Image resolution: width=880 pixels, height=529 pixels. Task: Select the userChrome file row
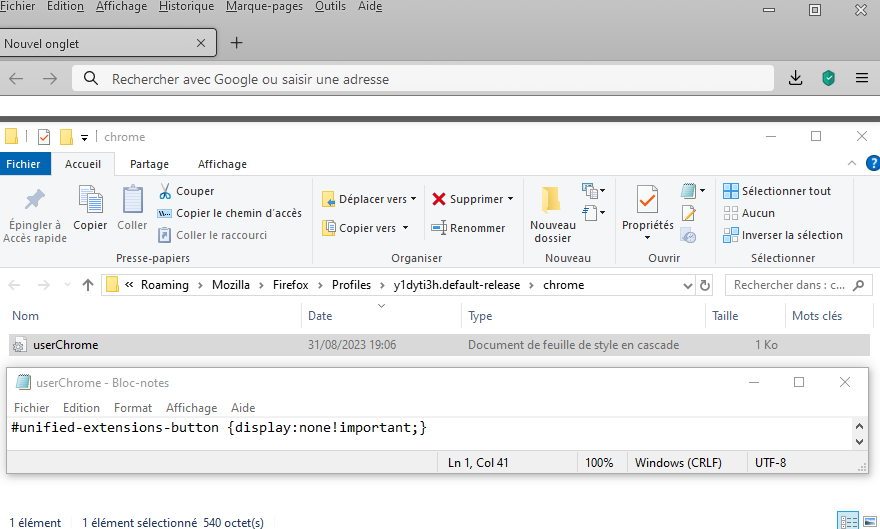coord(439,345)
